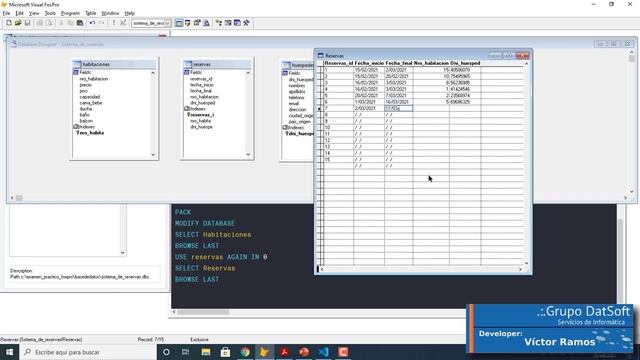The image size is (640, 360).
Task: Click the Run (exclamation mark) toolbar icon
Action: coord(114,23)
